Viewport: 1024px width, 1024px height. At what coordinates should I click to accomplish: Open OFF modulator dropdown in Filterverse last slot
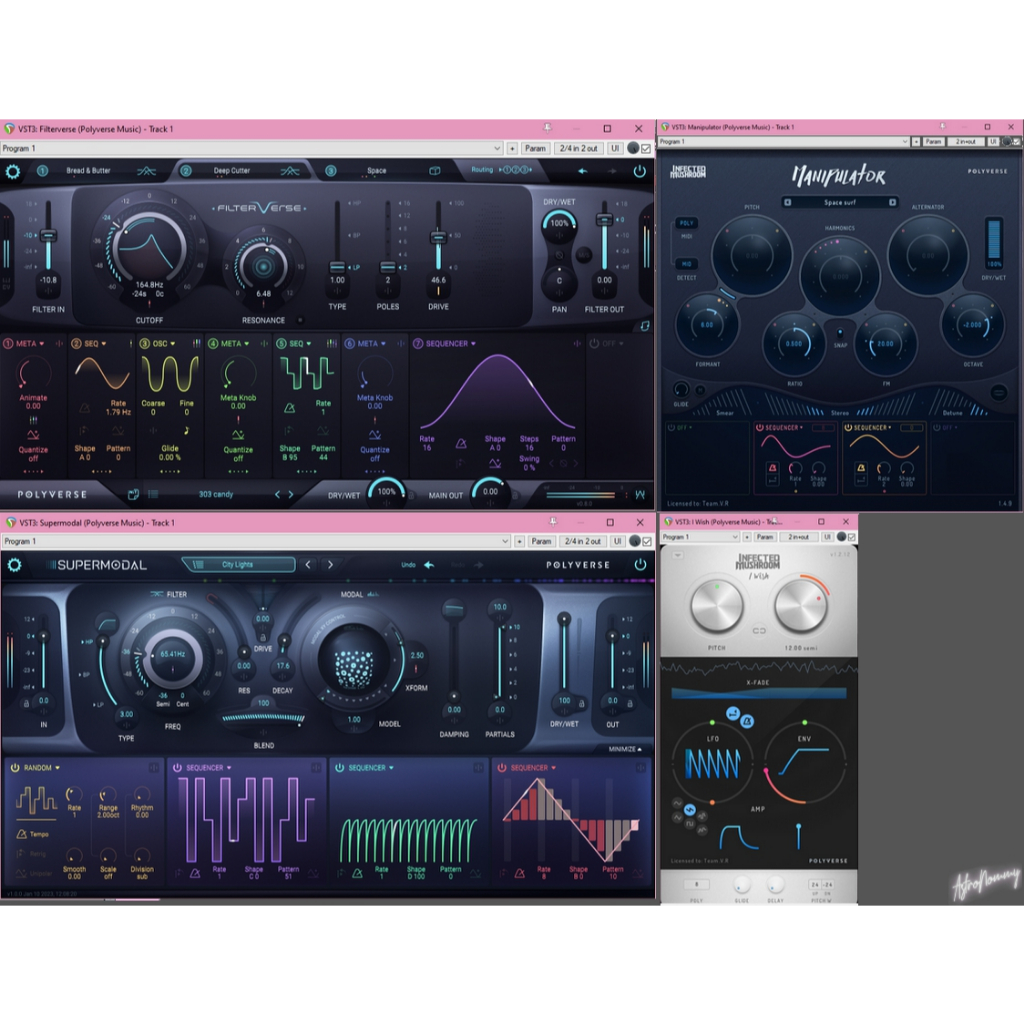click(x=613, y=344)
